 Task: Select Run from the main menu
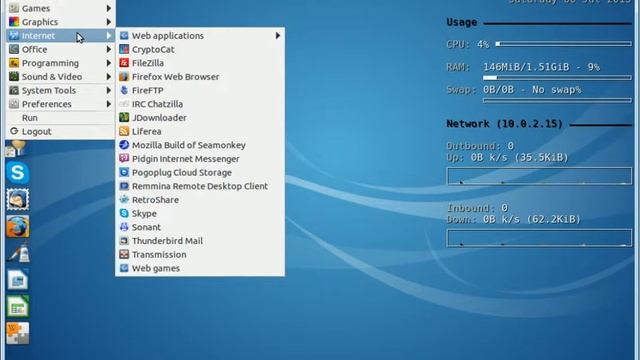60,118
